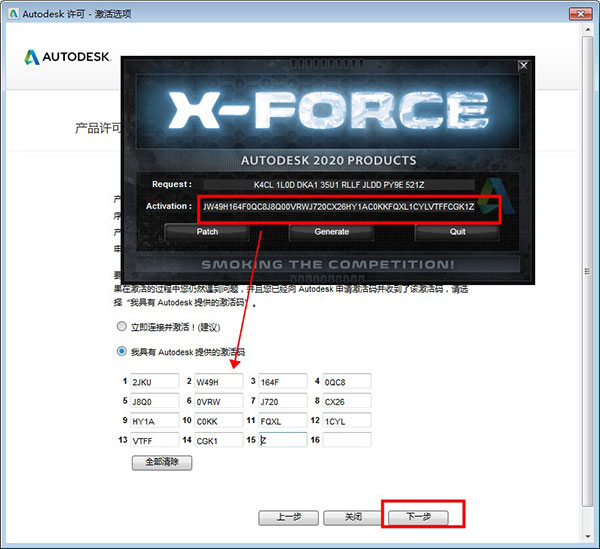Viewport: 600px width, 549px height.
Task: Close the X-Force window with its X icon
Action: (522, 66)
